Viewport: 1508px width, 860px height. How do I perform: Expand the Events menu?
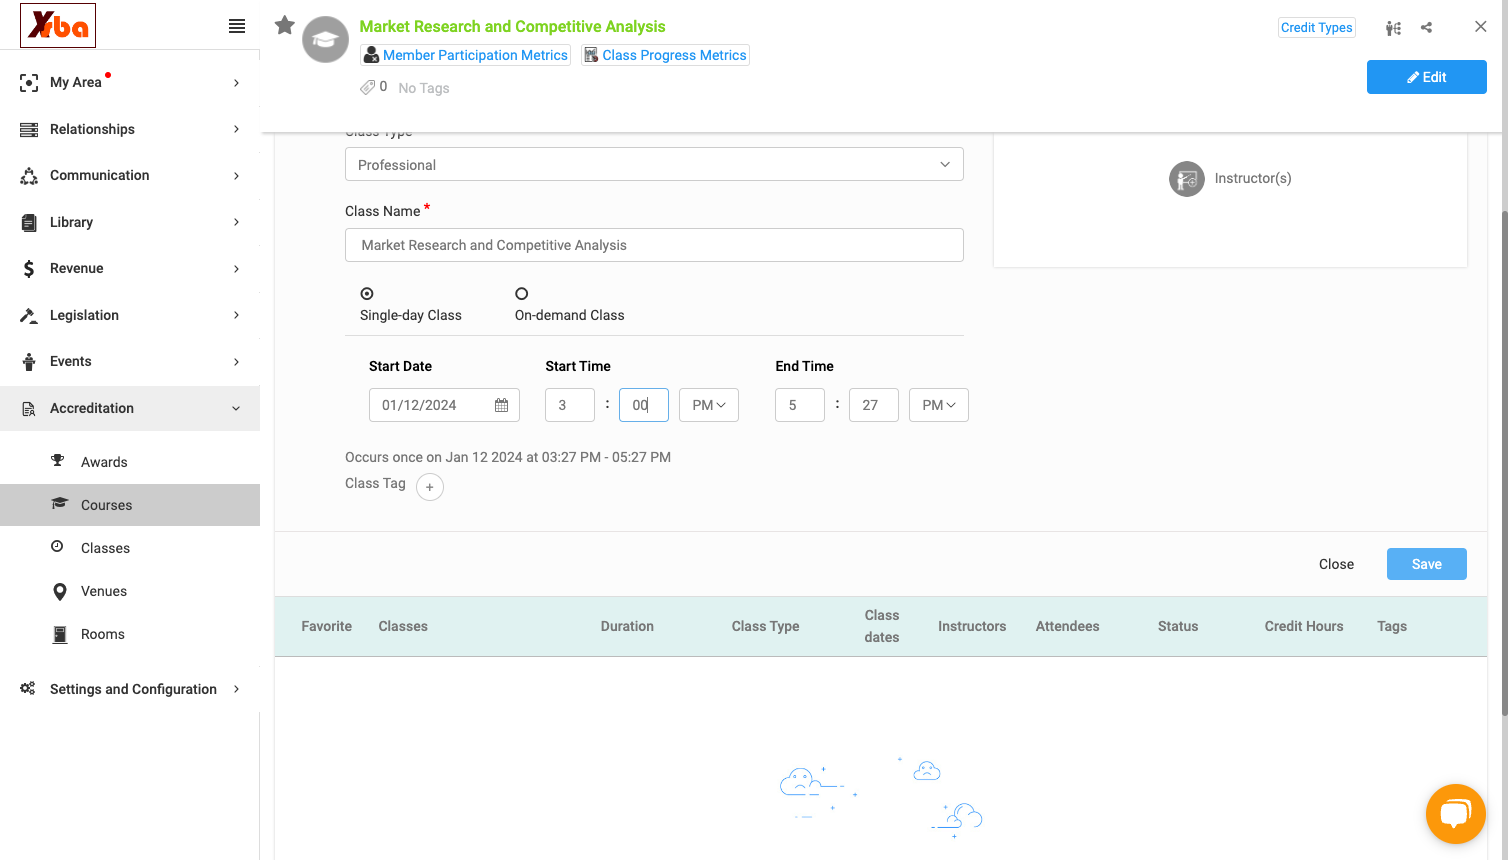tap(130, 362)
